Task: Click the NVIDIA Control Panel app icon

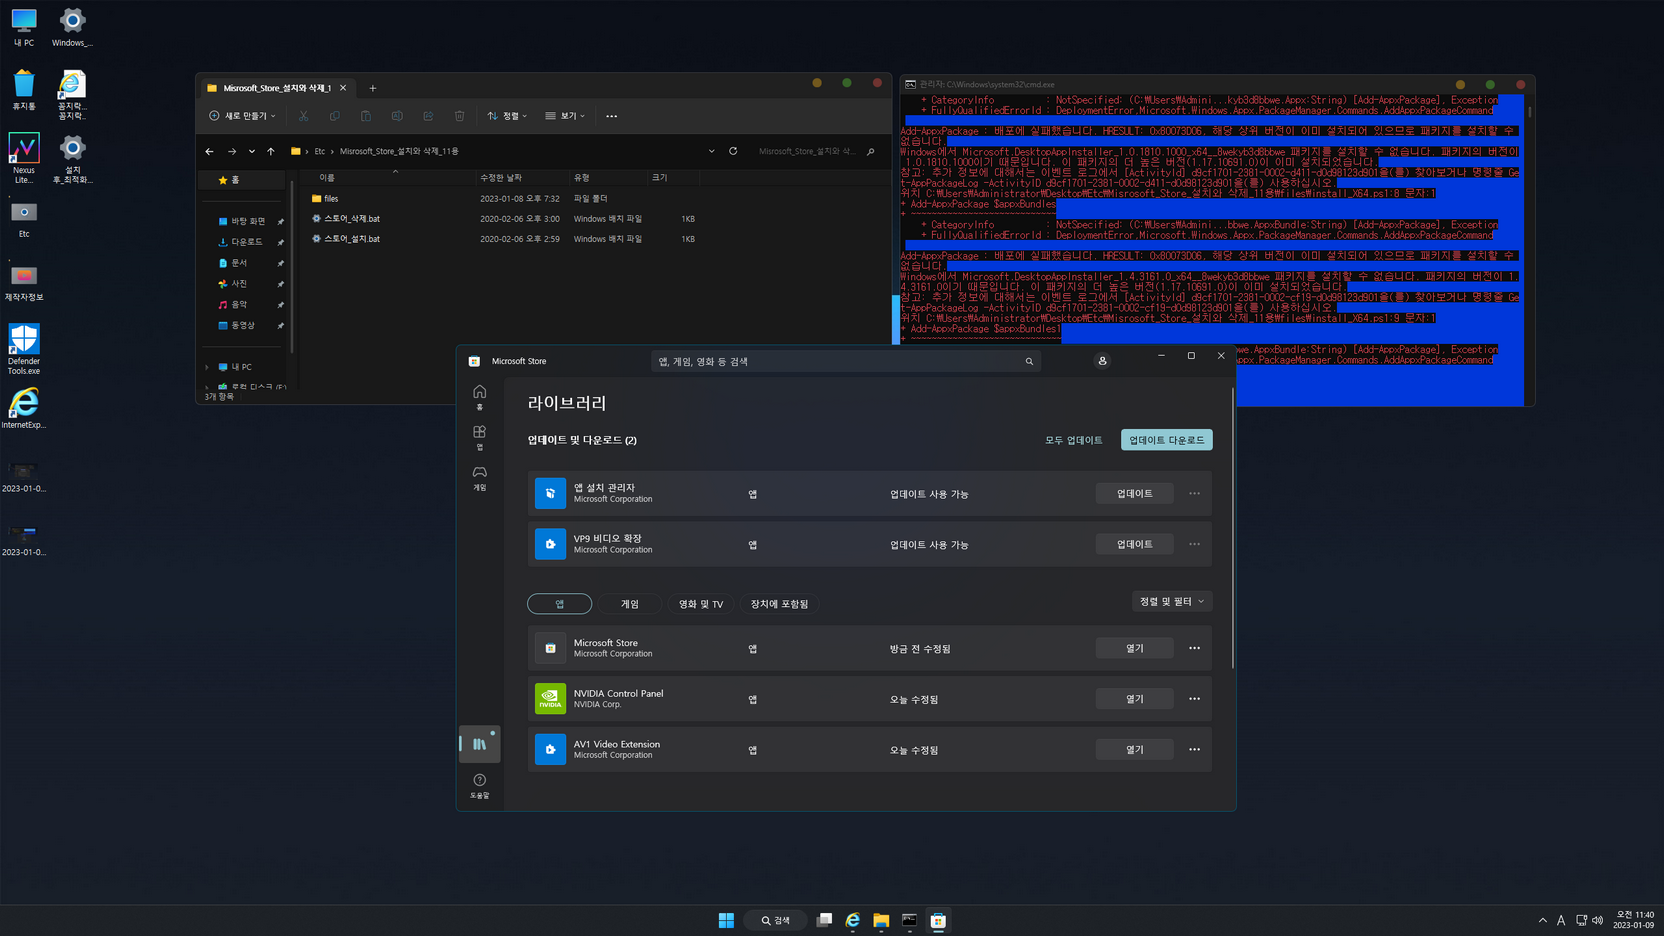Action: [550, 699]
